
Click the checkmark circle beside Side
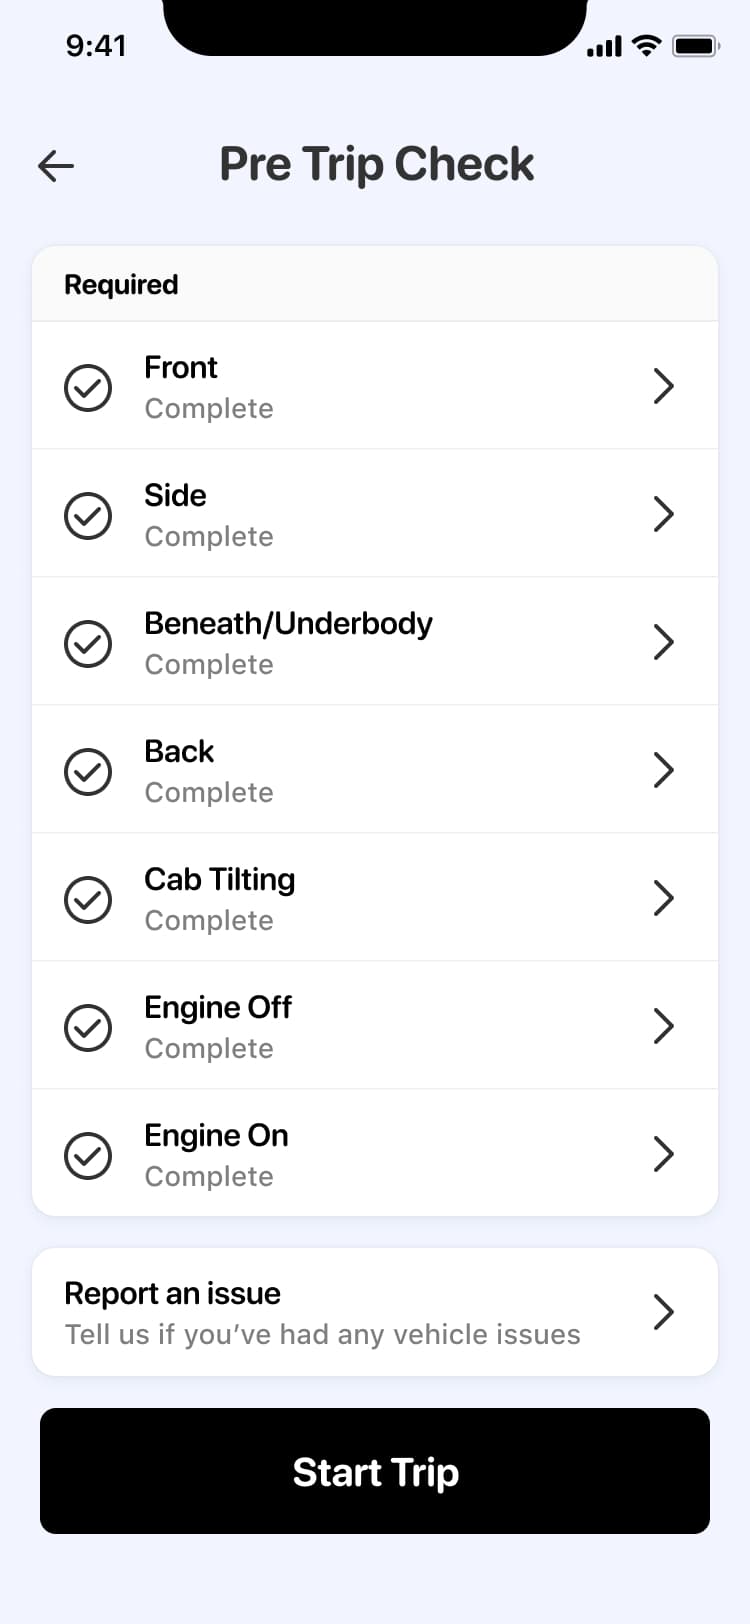tap(88, 515)
